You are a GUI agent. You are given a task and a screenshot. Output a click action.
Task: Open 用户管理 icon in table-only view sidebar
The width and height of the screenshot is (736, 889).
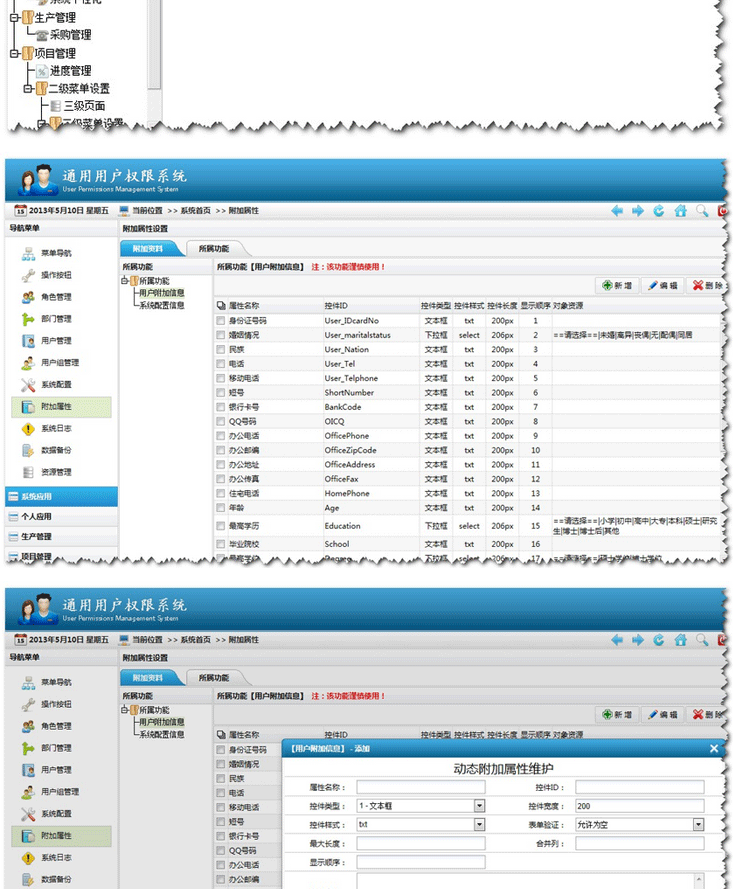pos(28,341)
